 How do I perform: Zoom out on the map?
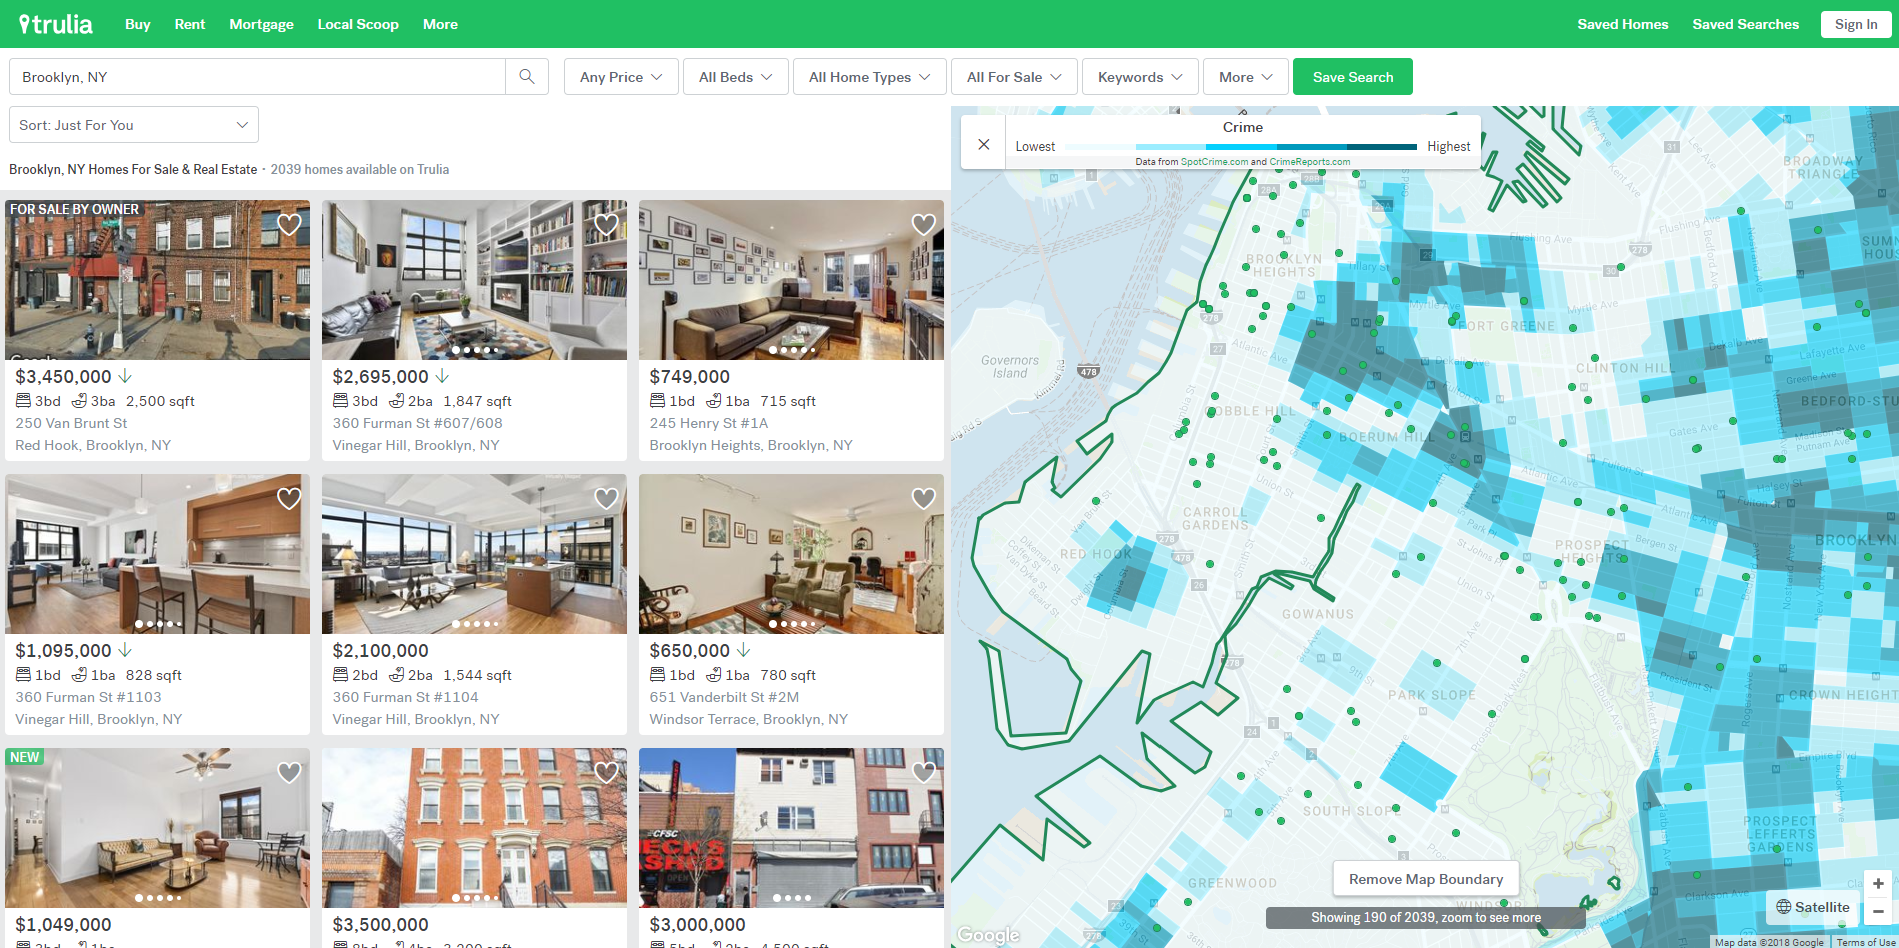click(x=1878, y=911)
